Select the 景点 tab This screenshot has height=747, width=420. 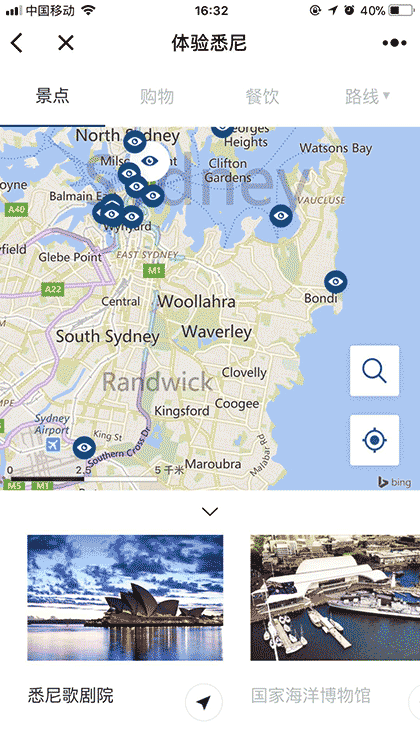click(x=52, y=96)
